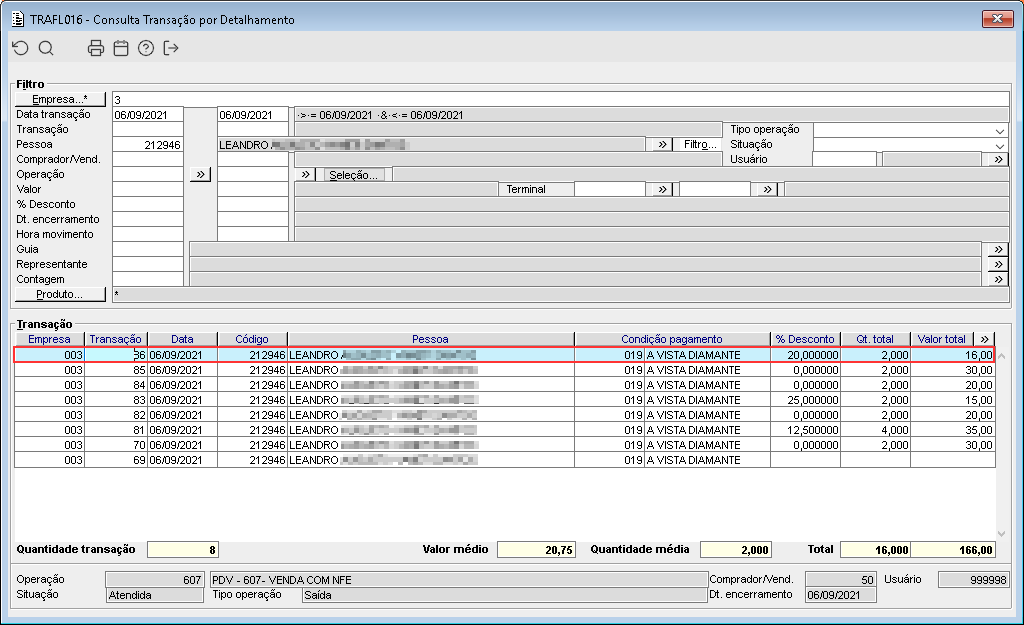Open the Pessoa lookup arrow button
The image size is (1024, 625).
(x=662, y=144)
